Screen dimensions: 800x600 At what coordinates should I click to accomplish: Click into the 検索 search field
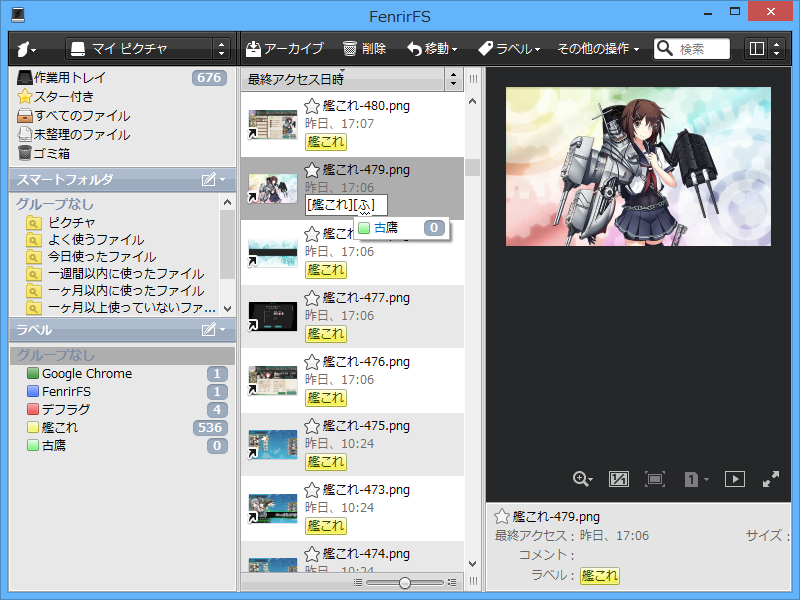692,49
